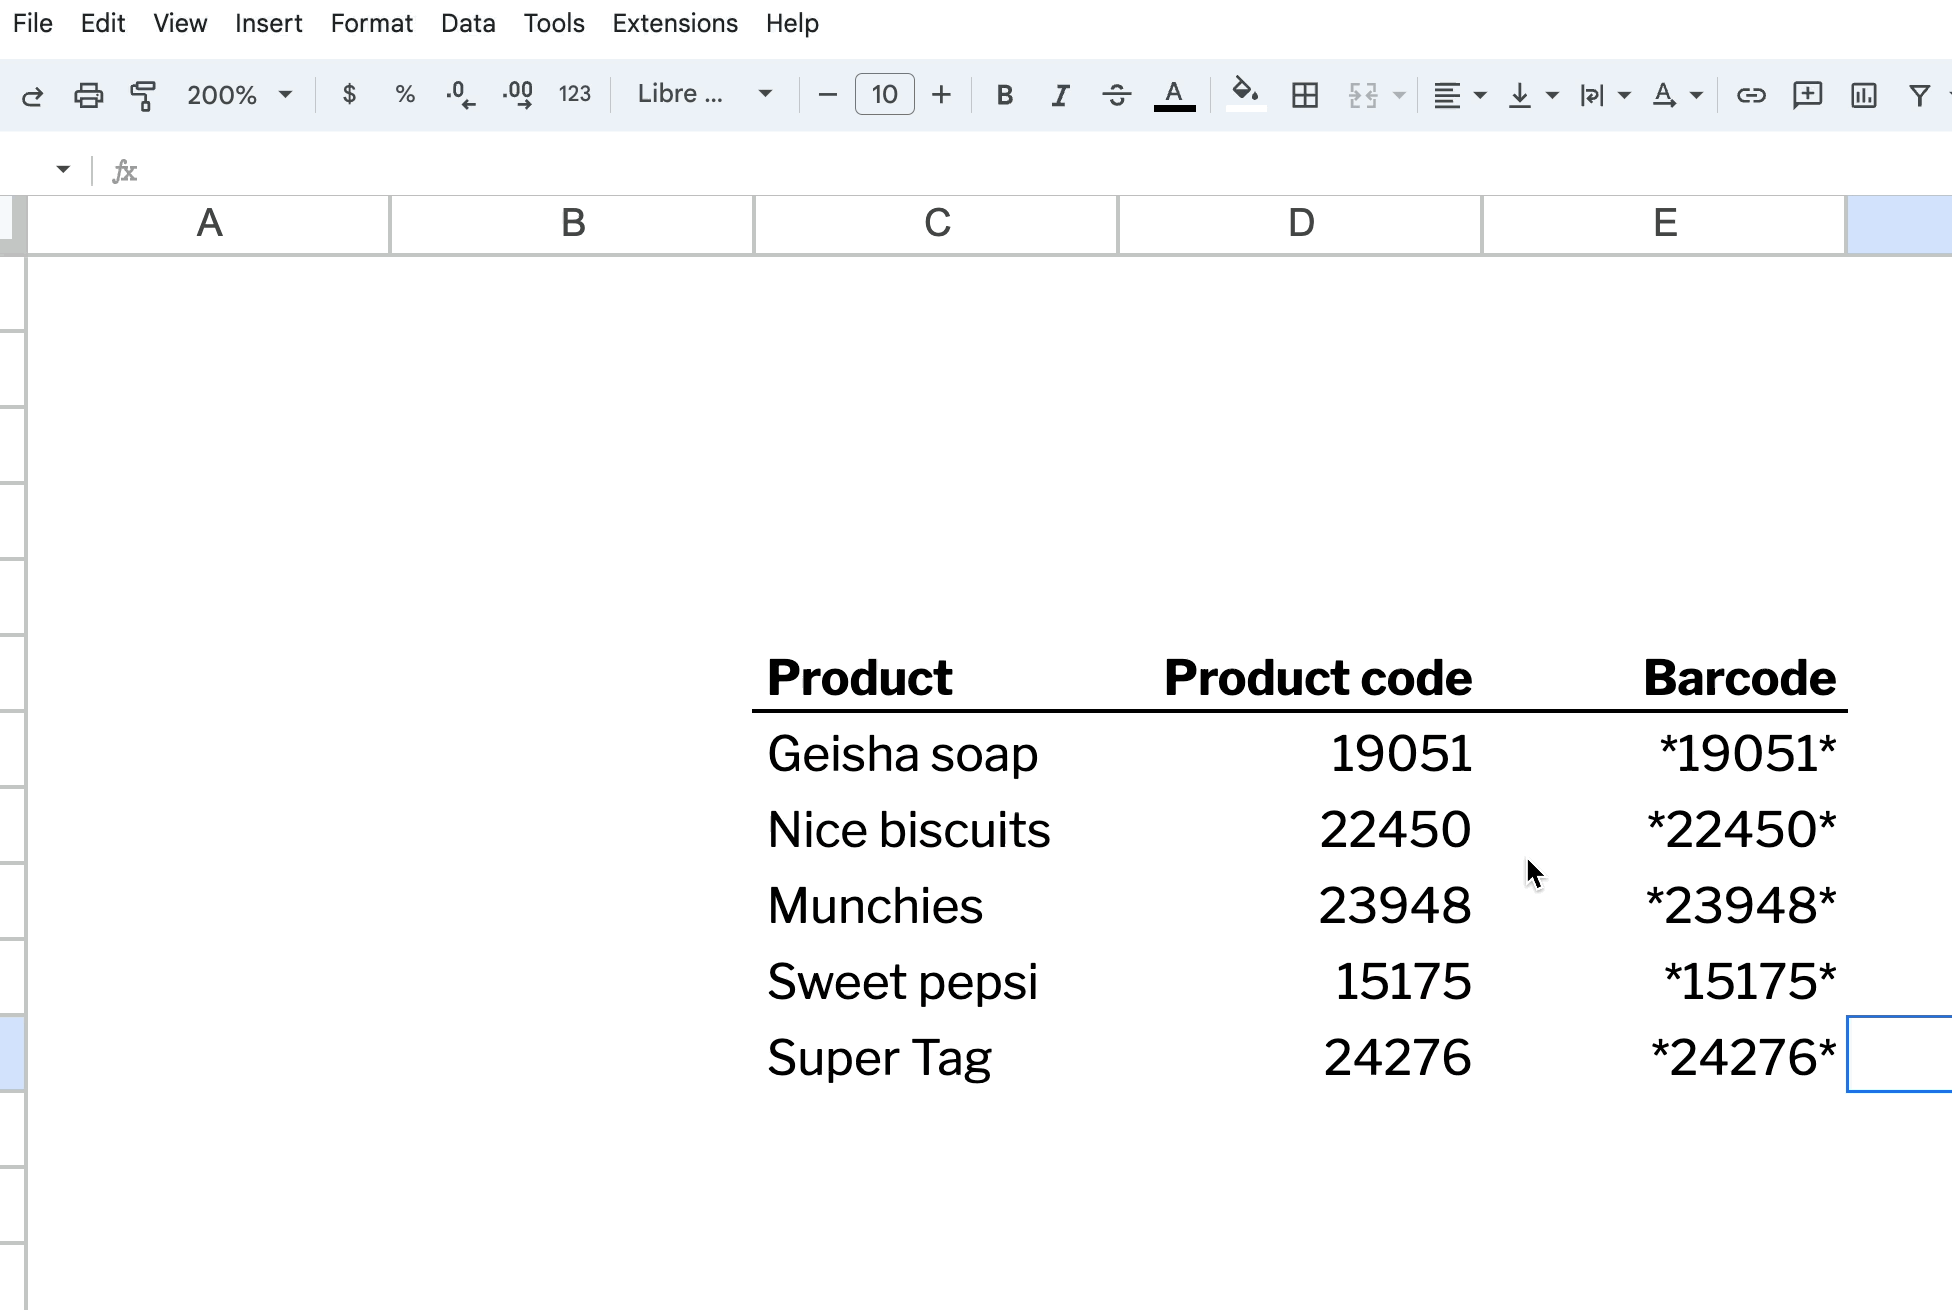Add a comment with toolbar icon
1952x1310 pixels.
point(1807,95)
